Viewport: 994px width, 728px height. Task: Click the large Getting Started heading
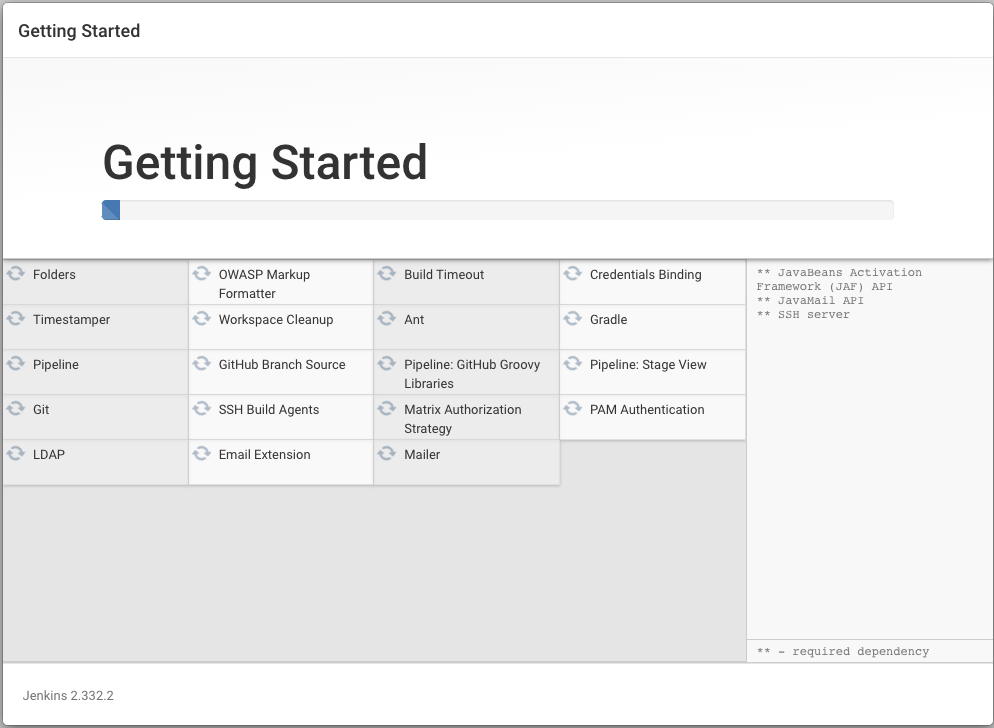point(265,163)
